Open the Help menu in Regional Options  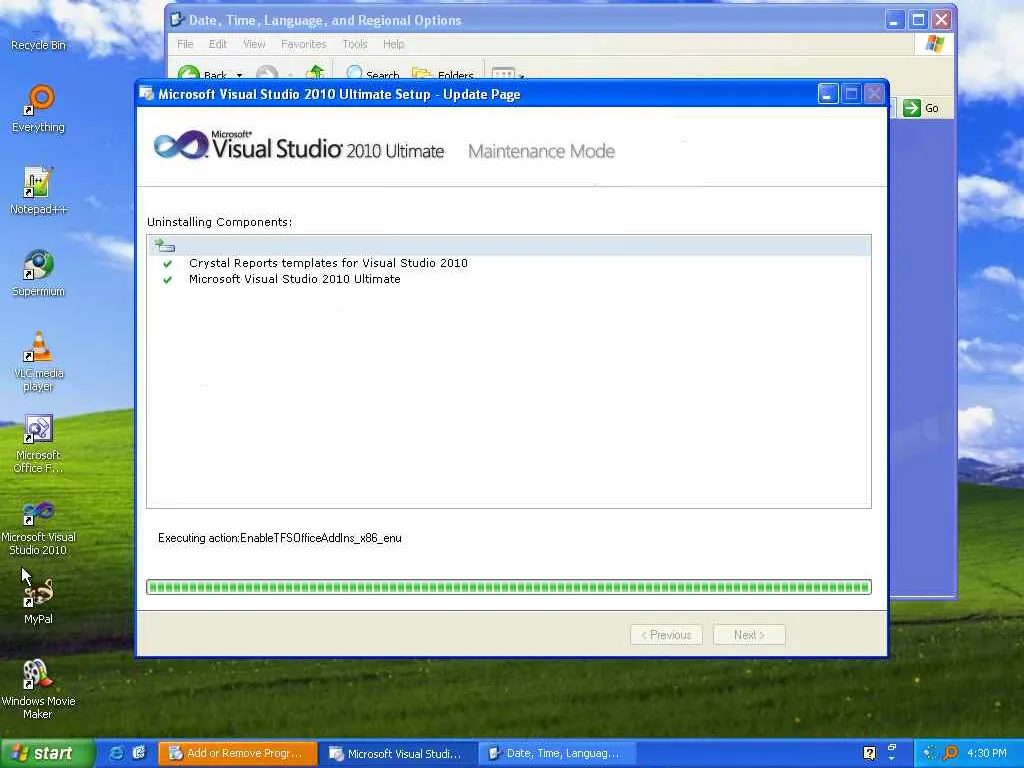coord(393,44)
